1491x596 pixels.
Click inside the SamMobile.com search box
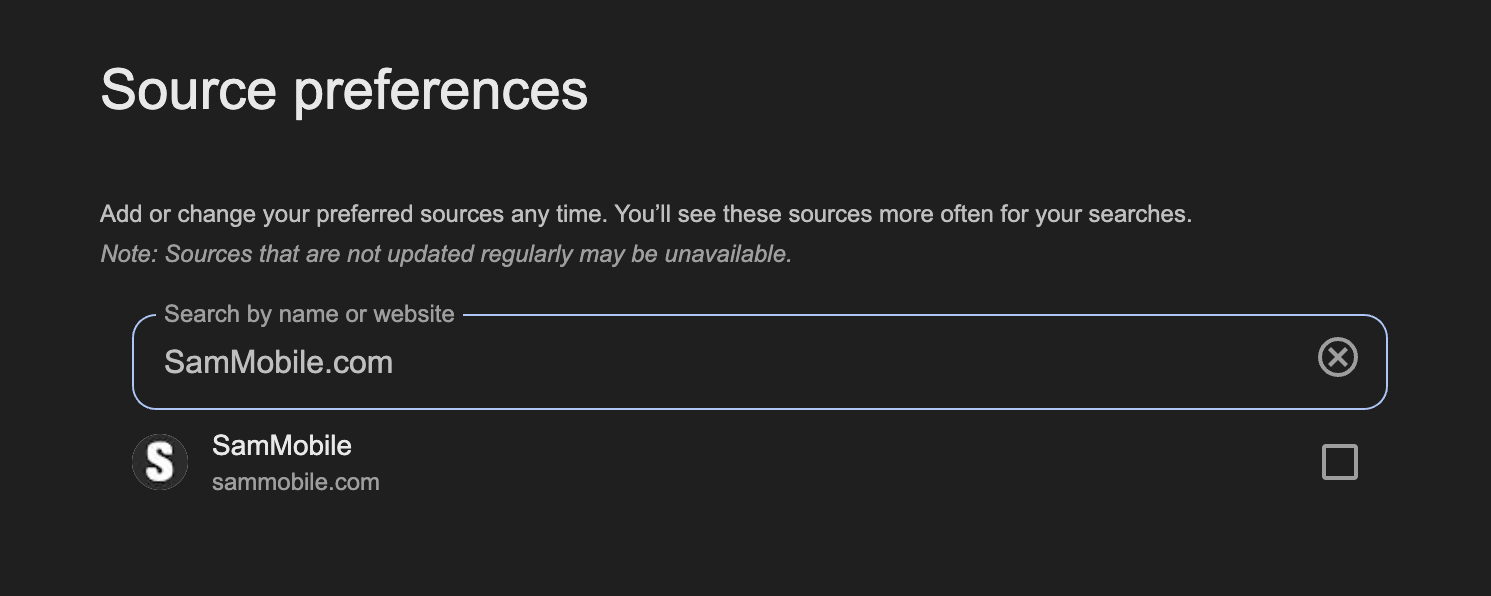(x=700, y=362)
